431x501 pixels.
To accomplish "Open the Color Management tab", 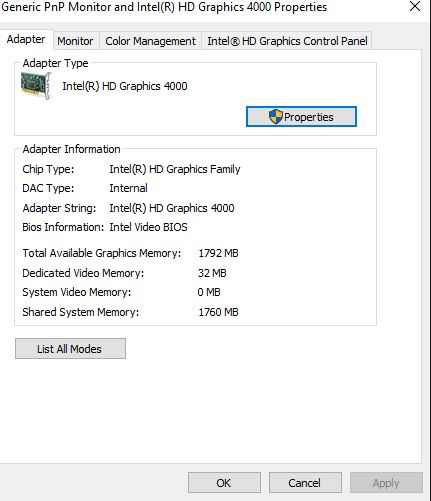I will click(150, 41).
